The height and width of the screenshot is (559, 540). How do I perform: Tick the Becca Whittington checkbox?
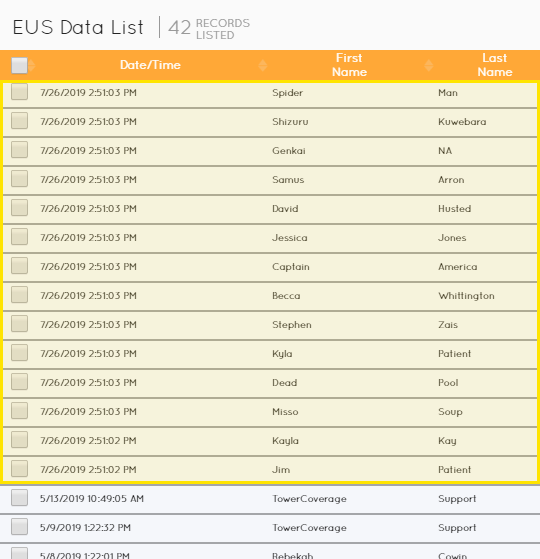(x=19, y=295)
